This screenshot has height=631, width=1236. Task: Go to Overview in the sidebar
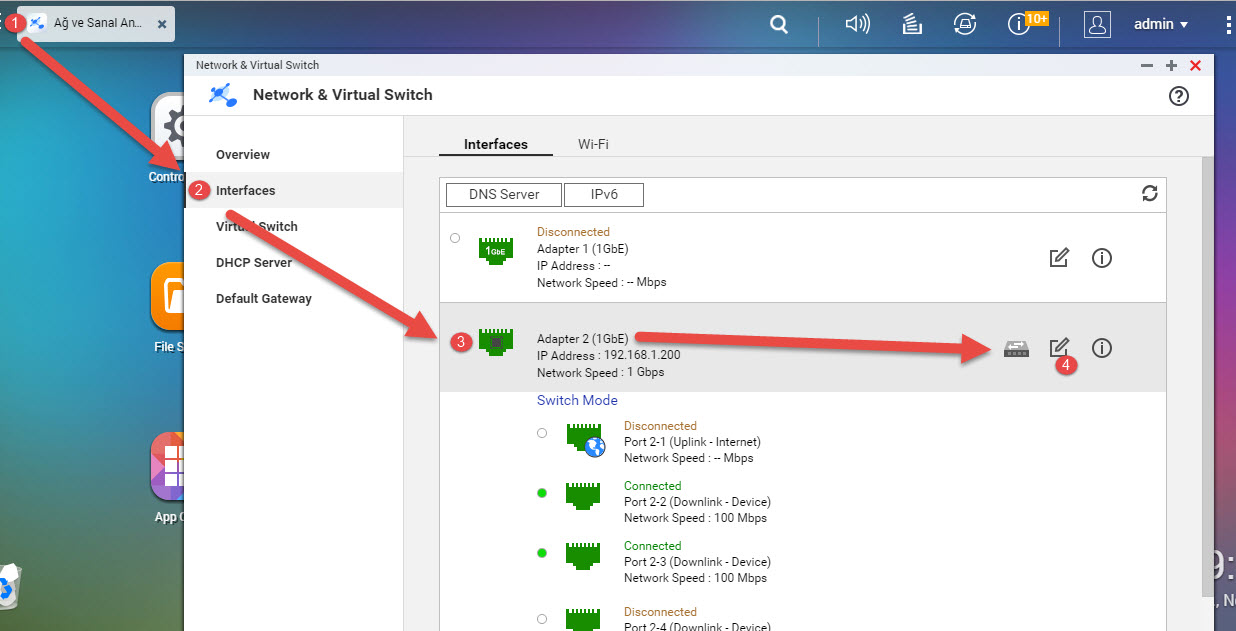243,154
